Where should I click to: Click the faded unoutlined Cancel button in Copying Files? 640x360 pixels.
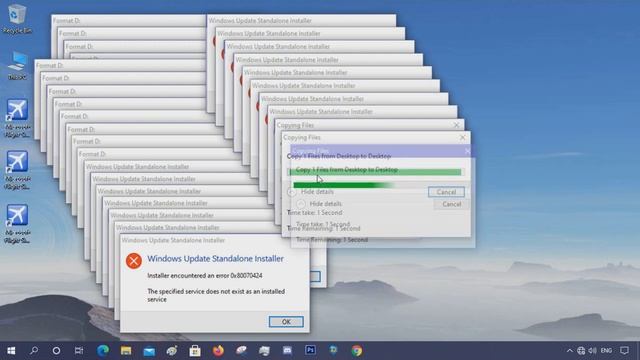(451, 204)
